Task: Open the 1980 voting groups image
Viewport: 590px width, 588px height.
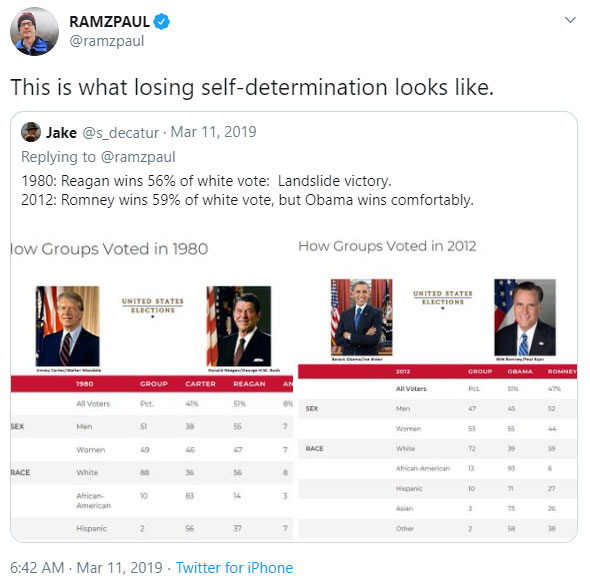Action: (x=152, y=386)
